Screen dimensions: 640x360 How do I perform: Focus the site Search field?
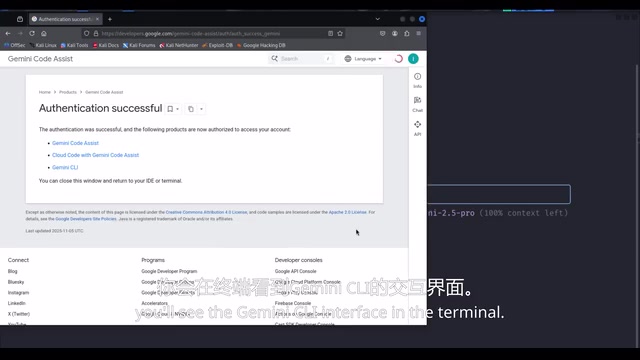point(301,59)
